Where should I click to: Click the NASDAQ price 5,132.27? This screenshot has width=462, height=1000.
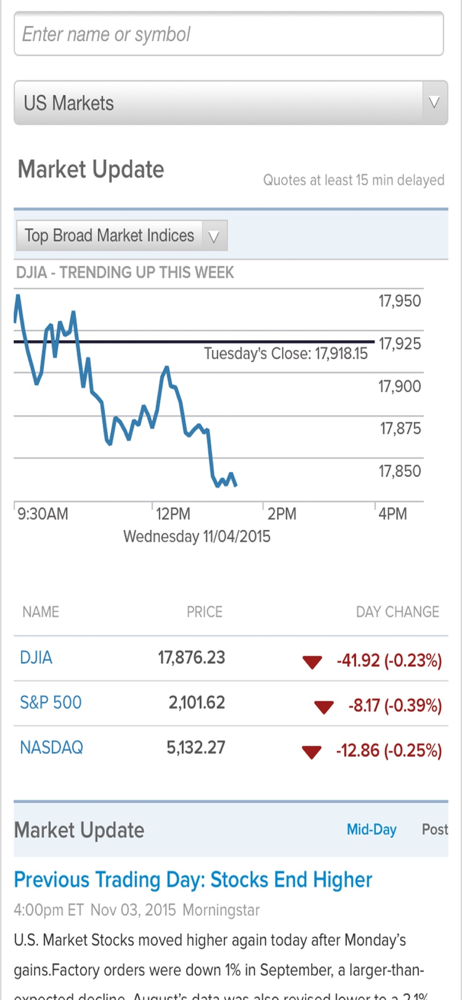pyautogui.click(x=196, y=747)
